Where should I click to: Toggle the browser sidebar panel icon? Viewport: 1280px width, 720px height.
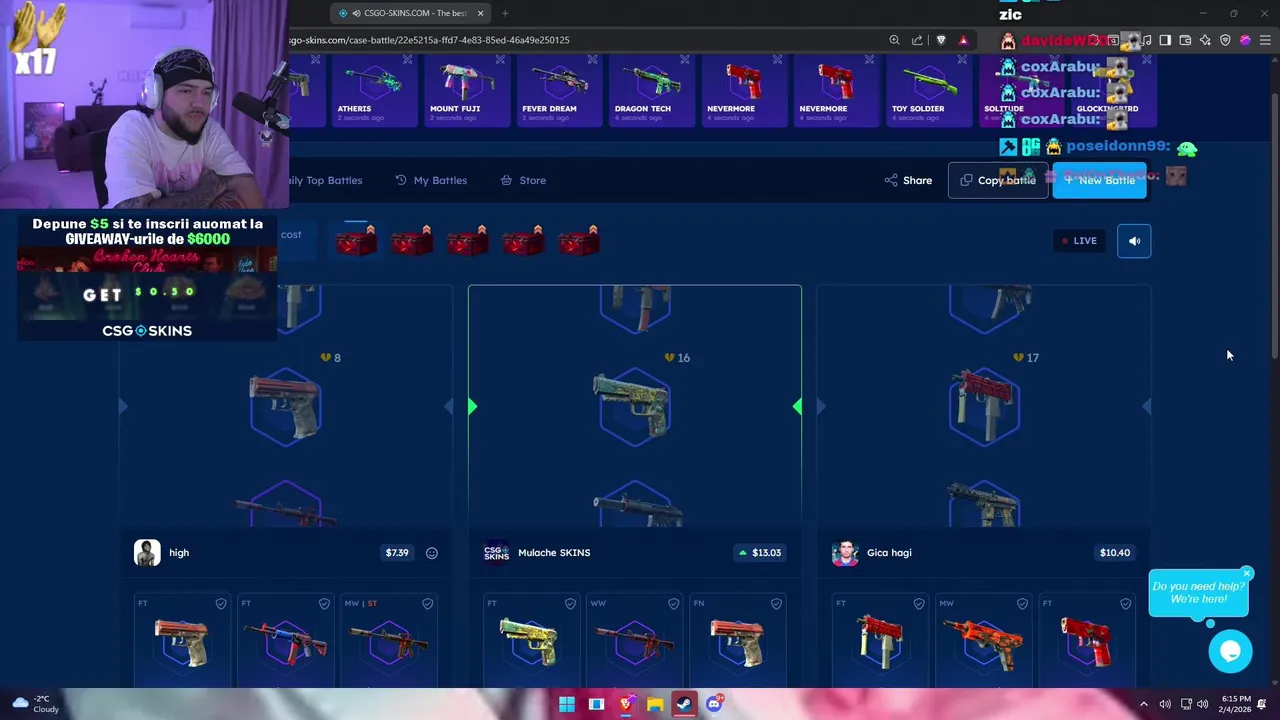tap(1165, 40)
